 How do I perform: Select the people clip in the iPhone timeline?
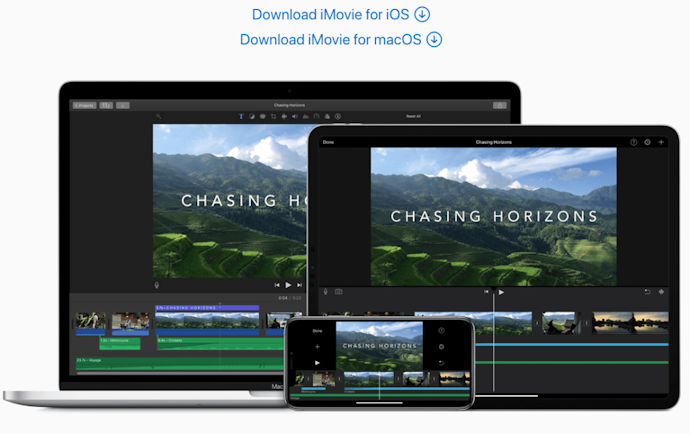[x=324, y=379]
